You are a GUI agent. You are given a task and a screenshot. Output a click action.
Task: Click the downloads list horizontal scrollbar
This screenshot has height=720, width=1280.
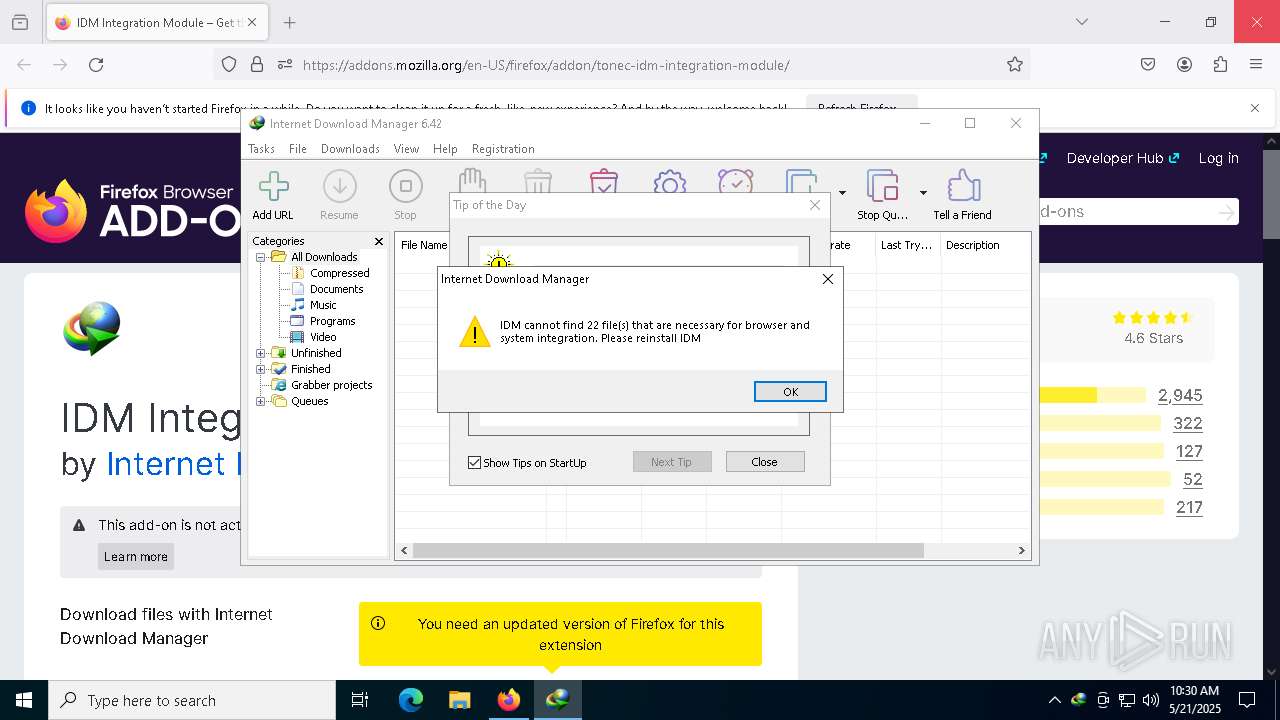click(x=668, y=550)
